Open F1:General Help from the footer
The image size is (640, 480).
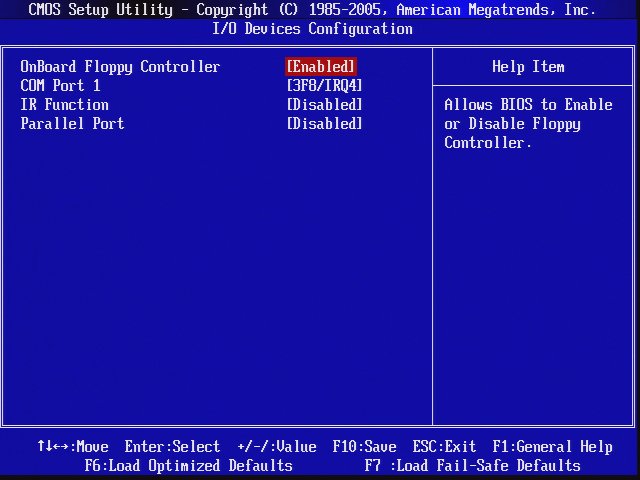[552, 447]
